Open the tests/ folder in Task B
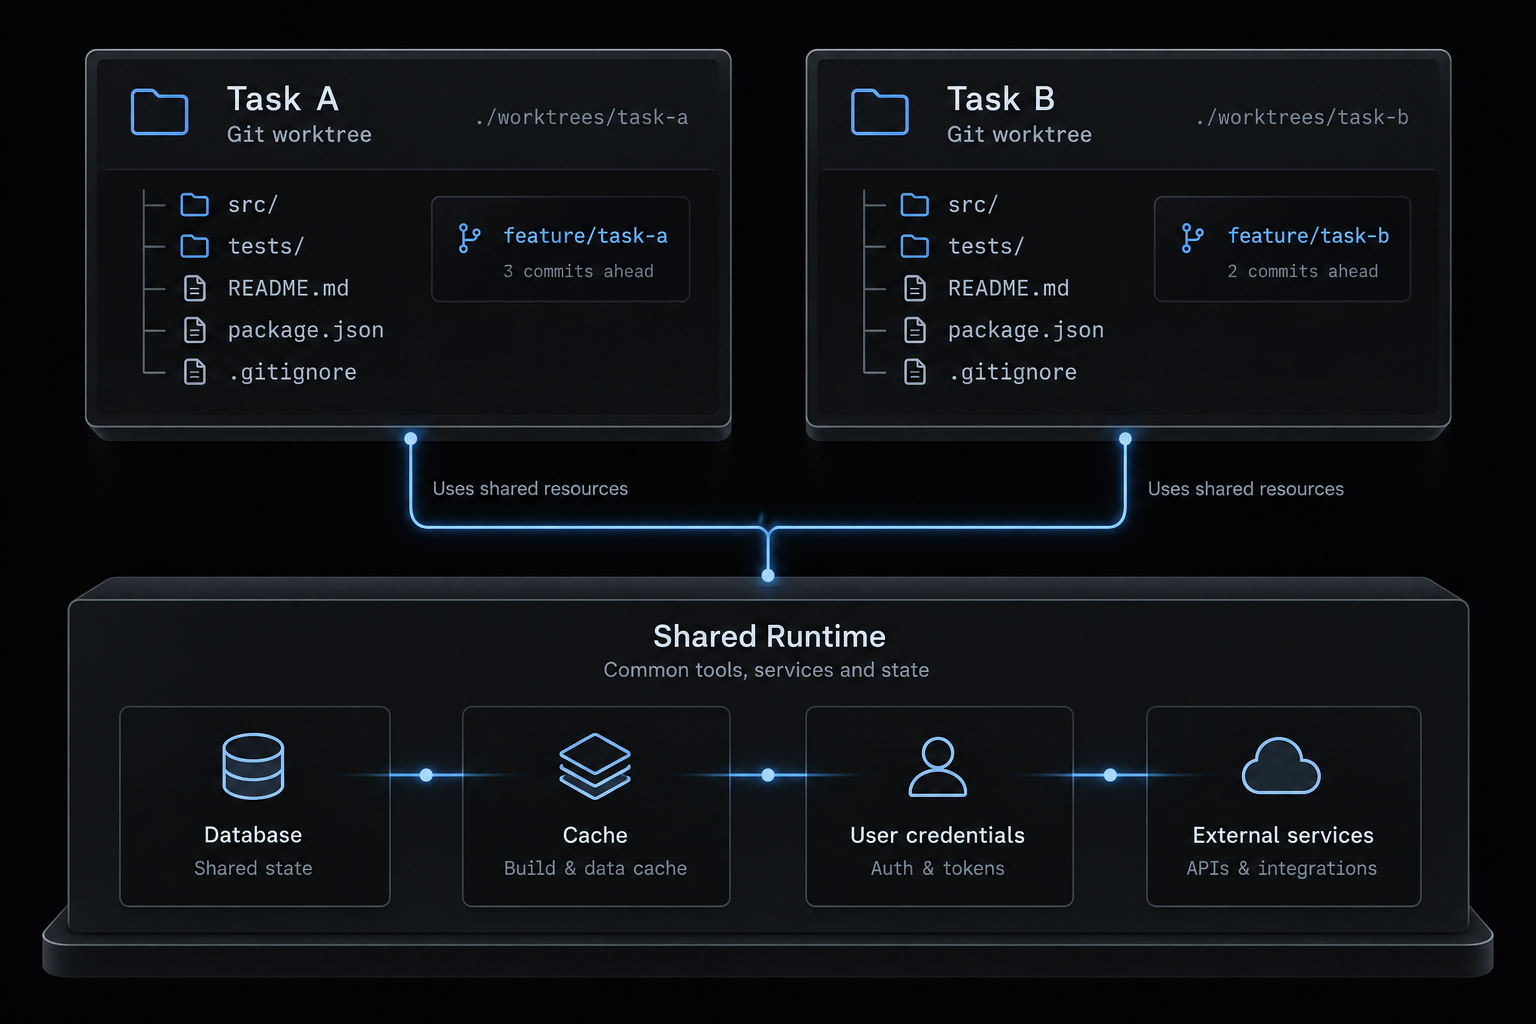This screenshot has width=1536, height=1024. pos(962,246)
